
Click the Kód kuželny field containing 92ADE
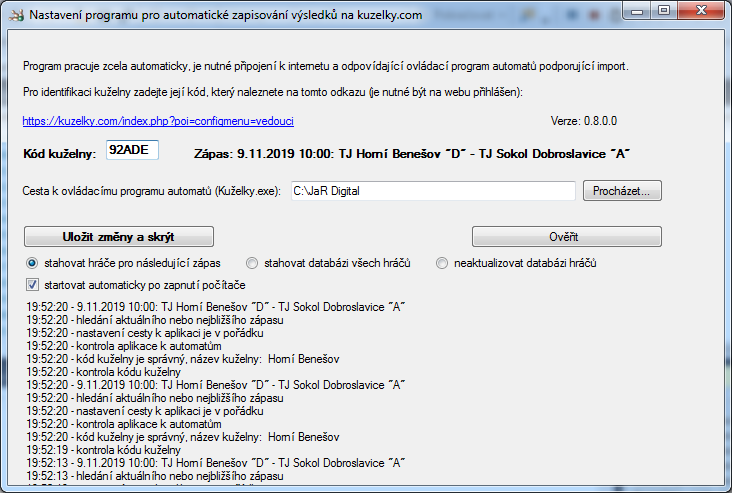(131, 151)
